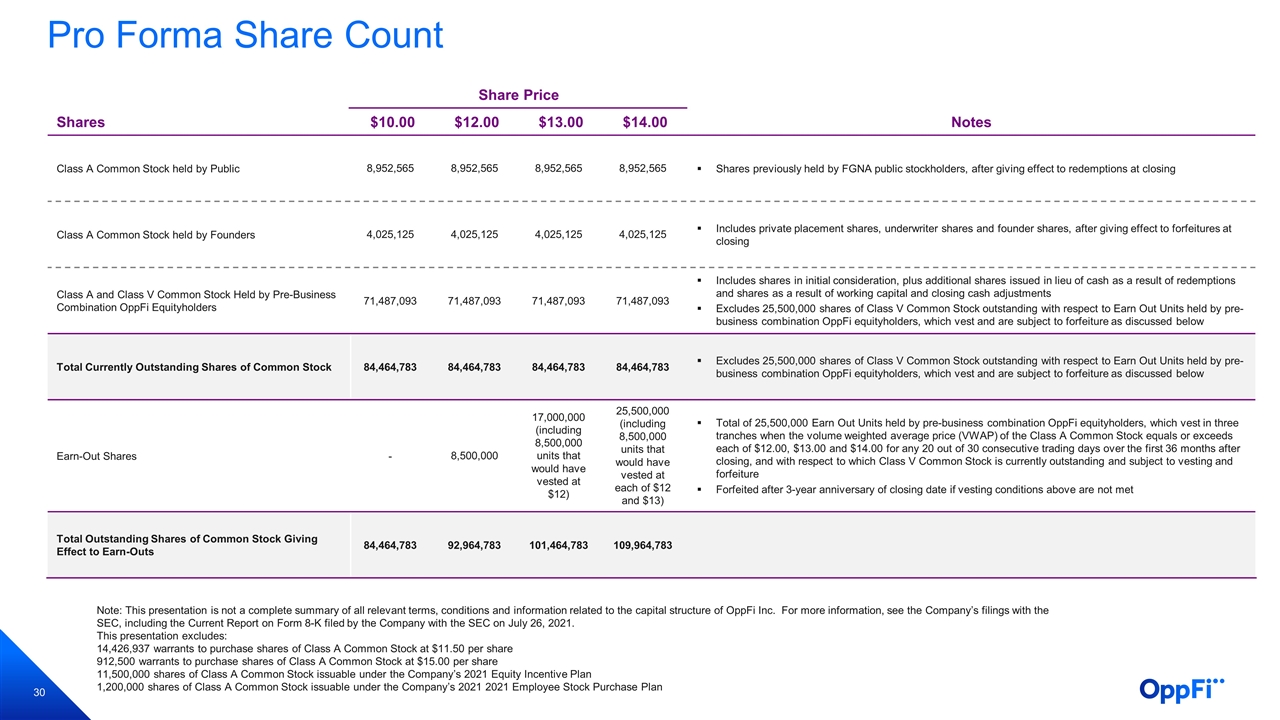
Task: Select Equityholders value 71,487,093 under $12.00
Action: (476, 301)
